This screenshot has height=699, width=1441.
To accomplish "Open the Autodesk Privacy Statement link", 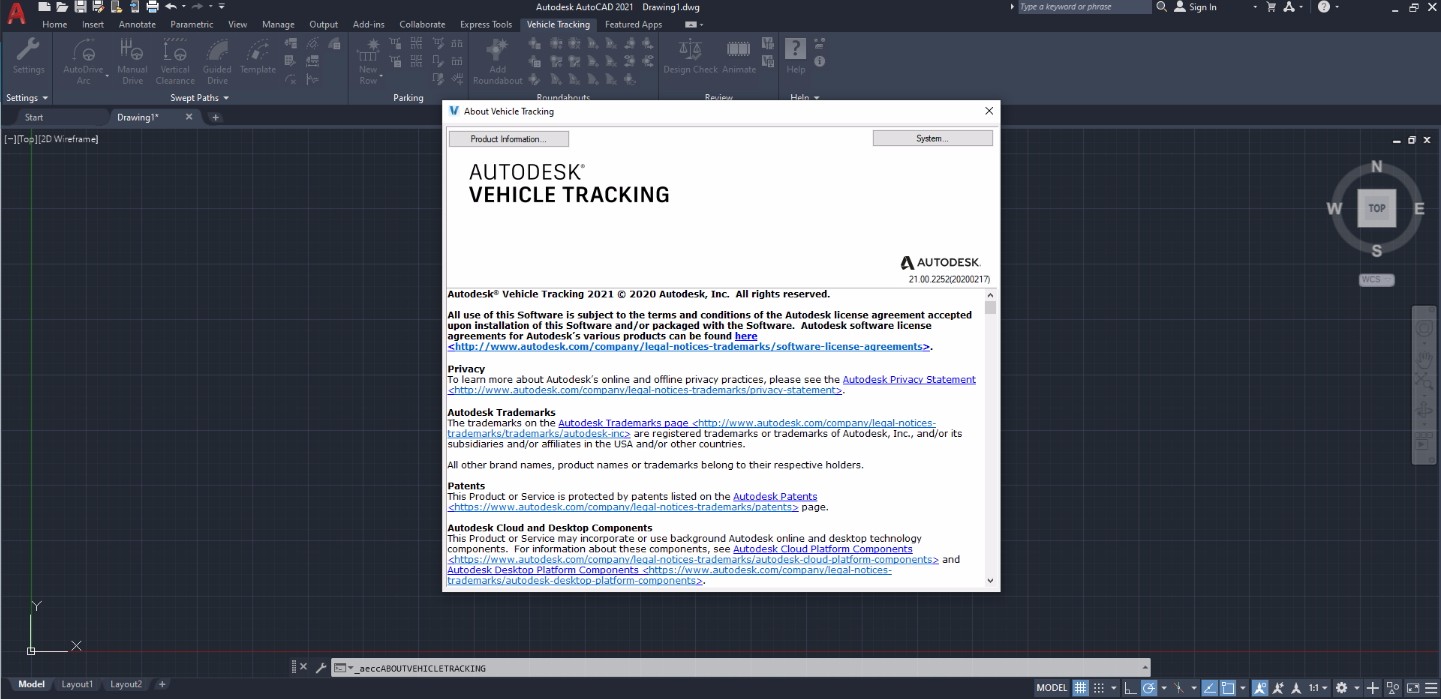I will (x=909, y=379).
